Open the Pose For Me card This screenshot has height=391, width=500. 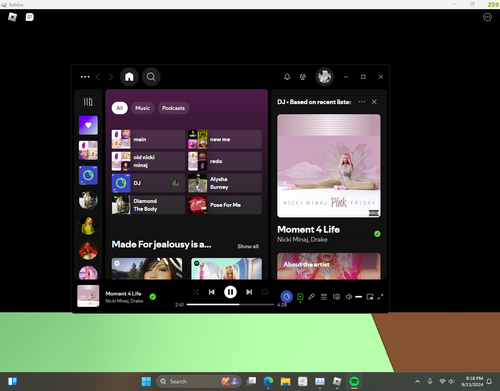(225, 205)
